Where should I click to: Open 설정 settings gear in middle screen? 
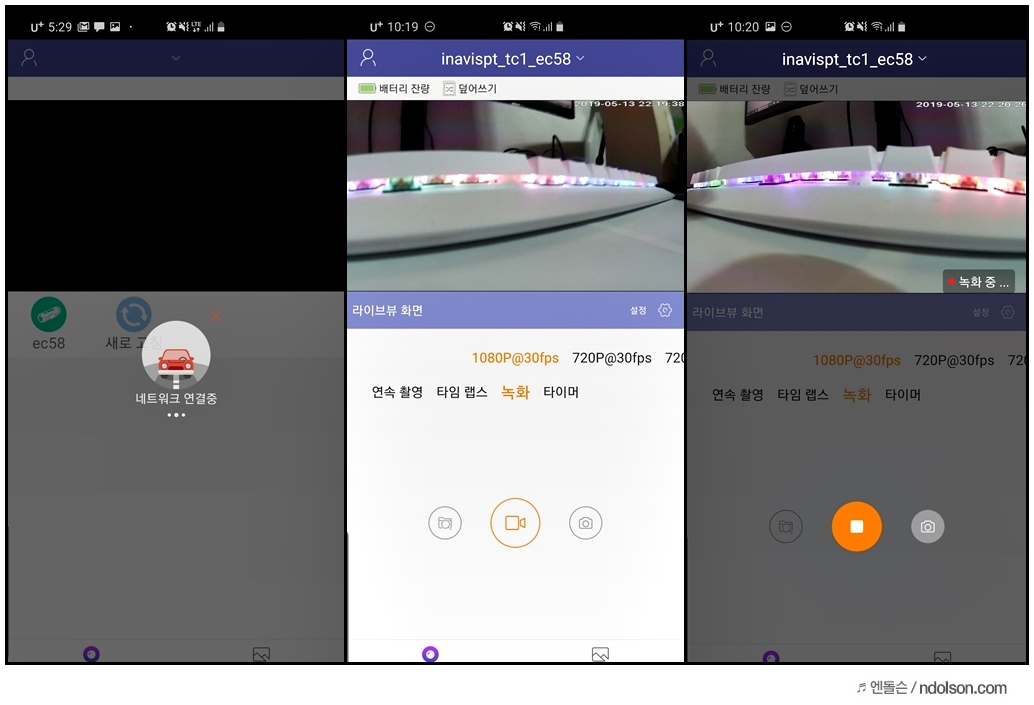click(665, 310)
